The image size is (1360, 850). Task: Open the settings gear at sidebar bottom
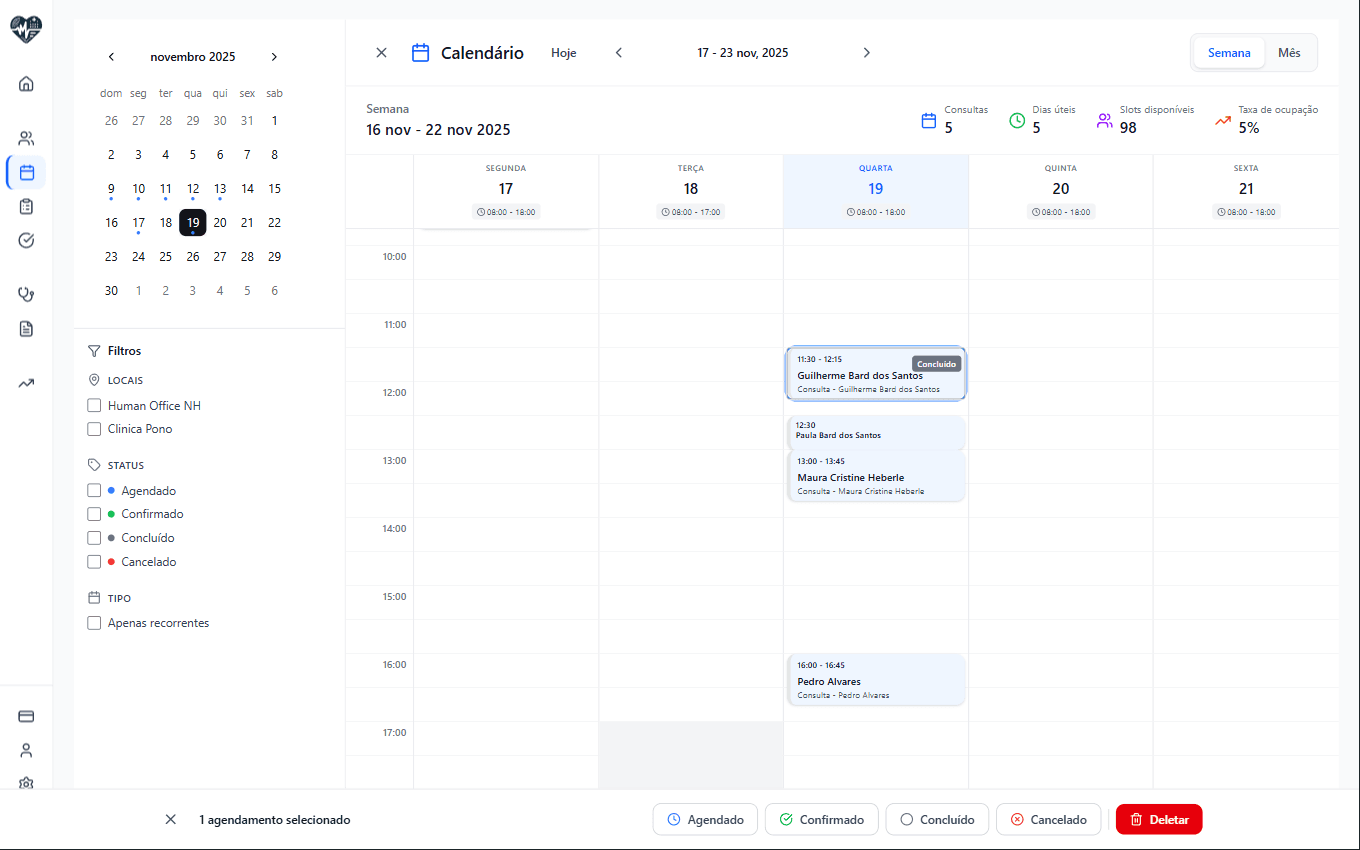pyautogui.click(x=25, y=784)
